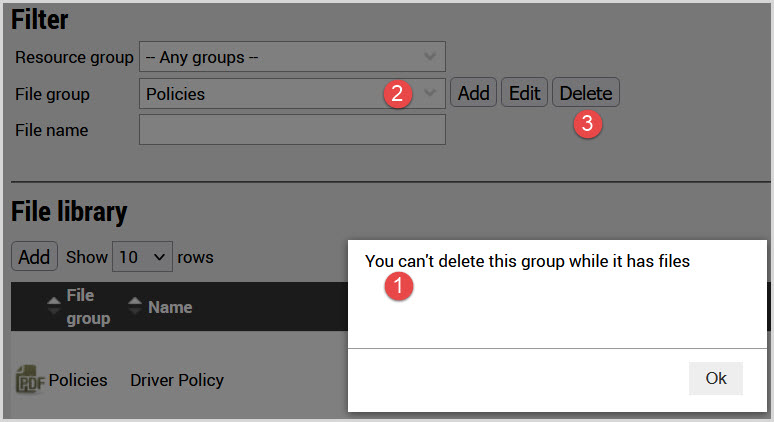Click Add button under File library
Screen dimensions: 774x422
click(x=34, y=257)
